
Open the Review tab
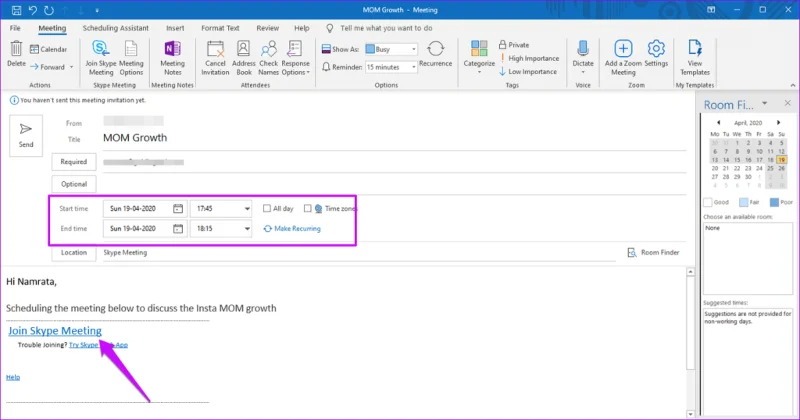click(x=268, y=28)
